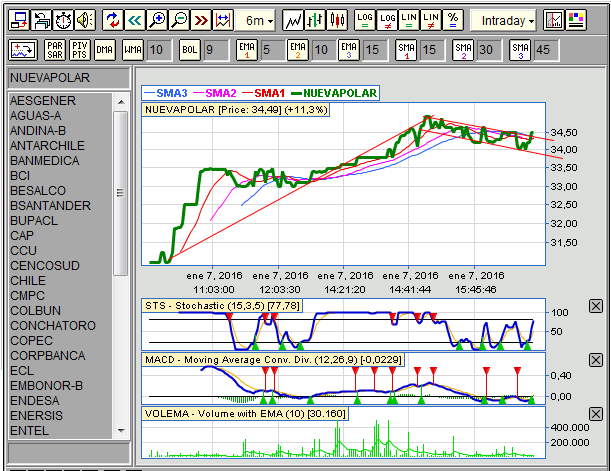The width and height of the screenshot is (611, 471).
Task: Click the zoom in magnifier
Action: click(157, 20)
